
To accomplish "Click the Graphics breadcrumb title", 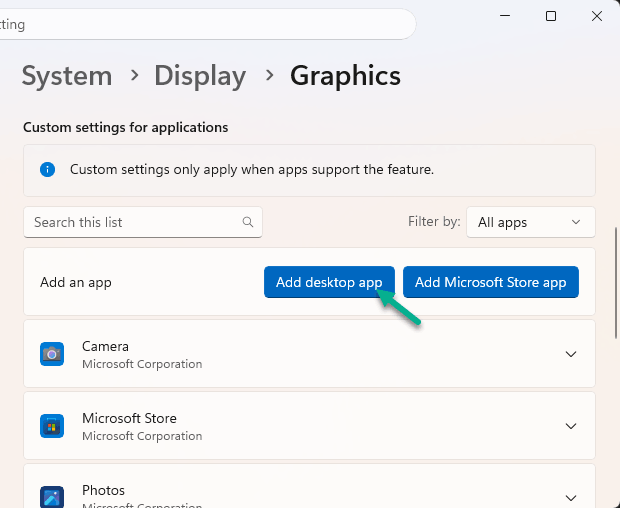I will [345, 76].
